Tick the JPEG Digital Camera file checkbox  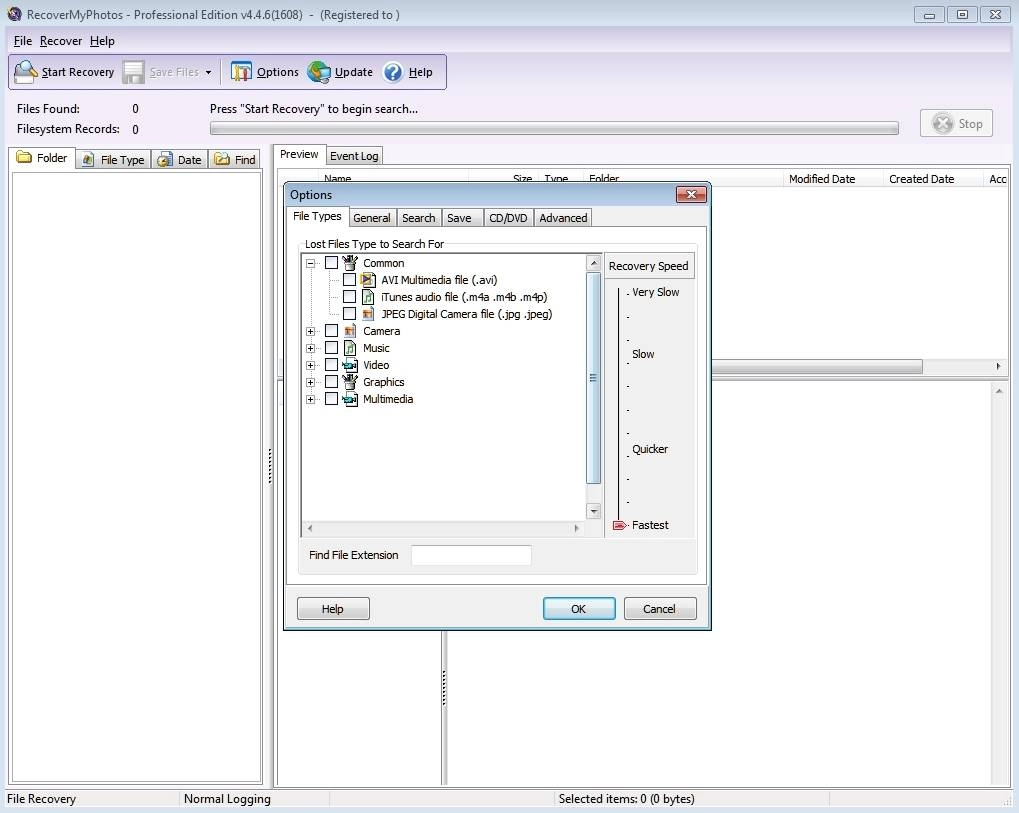point(350,313)
